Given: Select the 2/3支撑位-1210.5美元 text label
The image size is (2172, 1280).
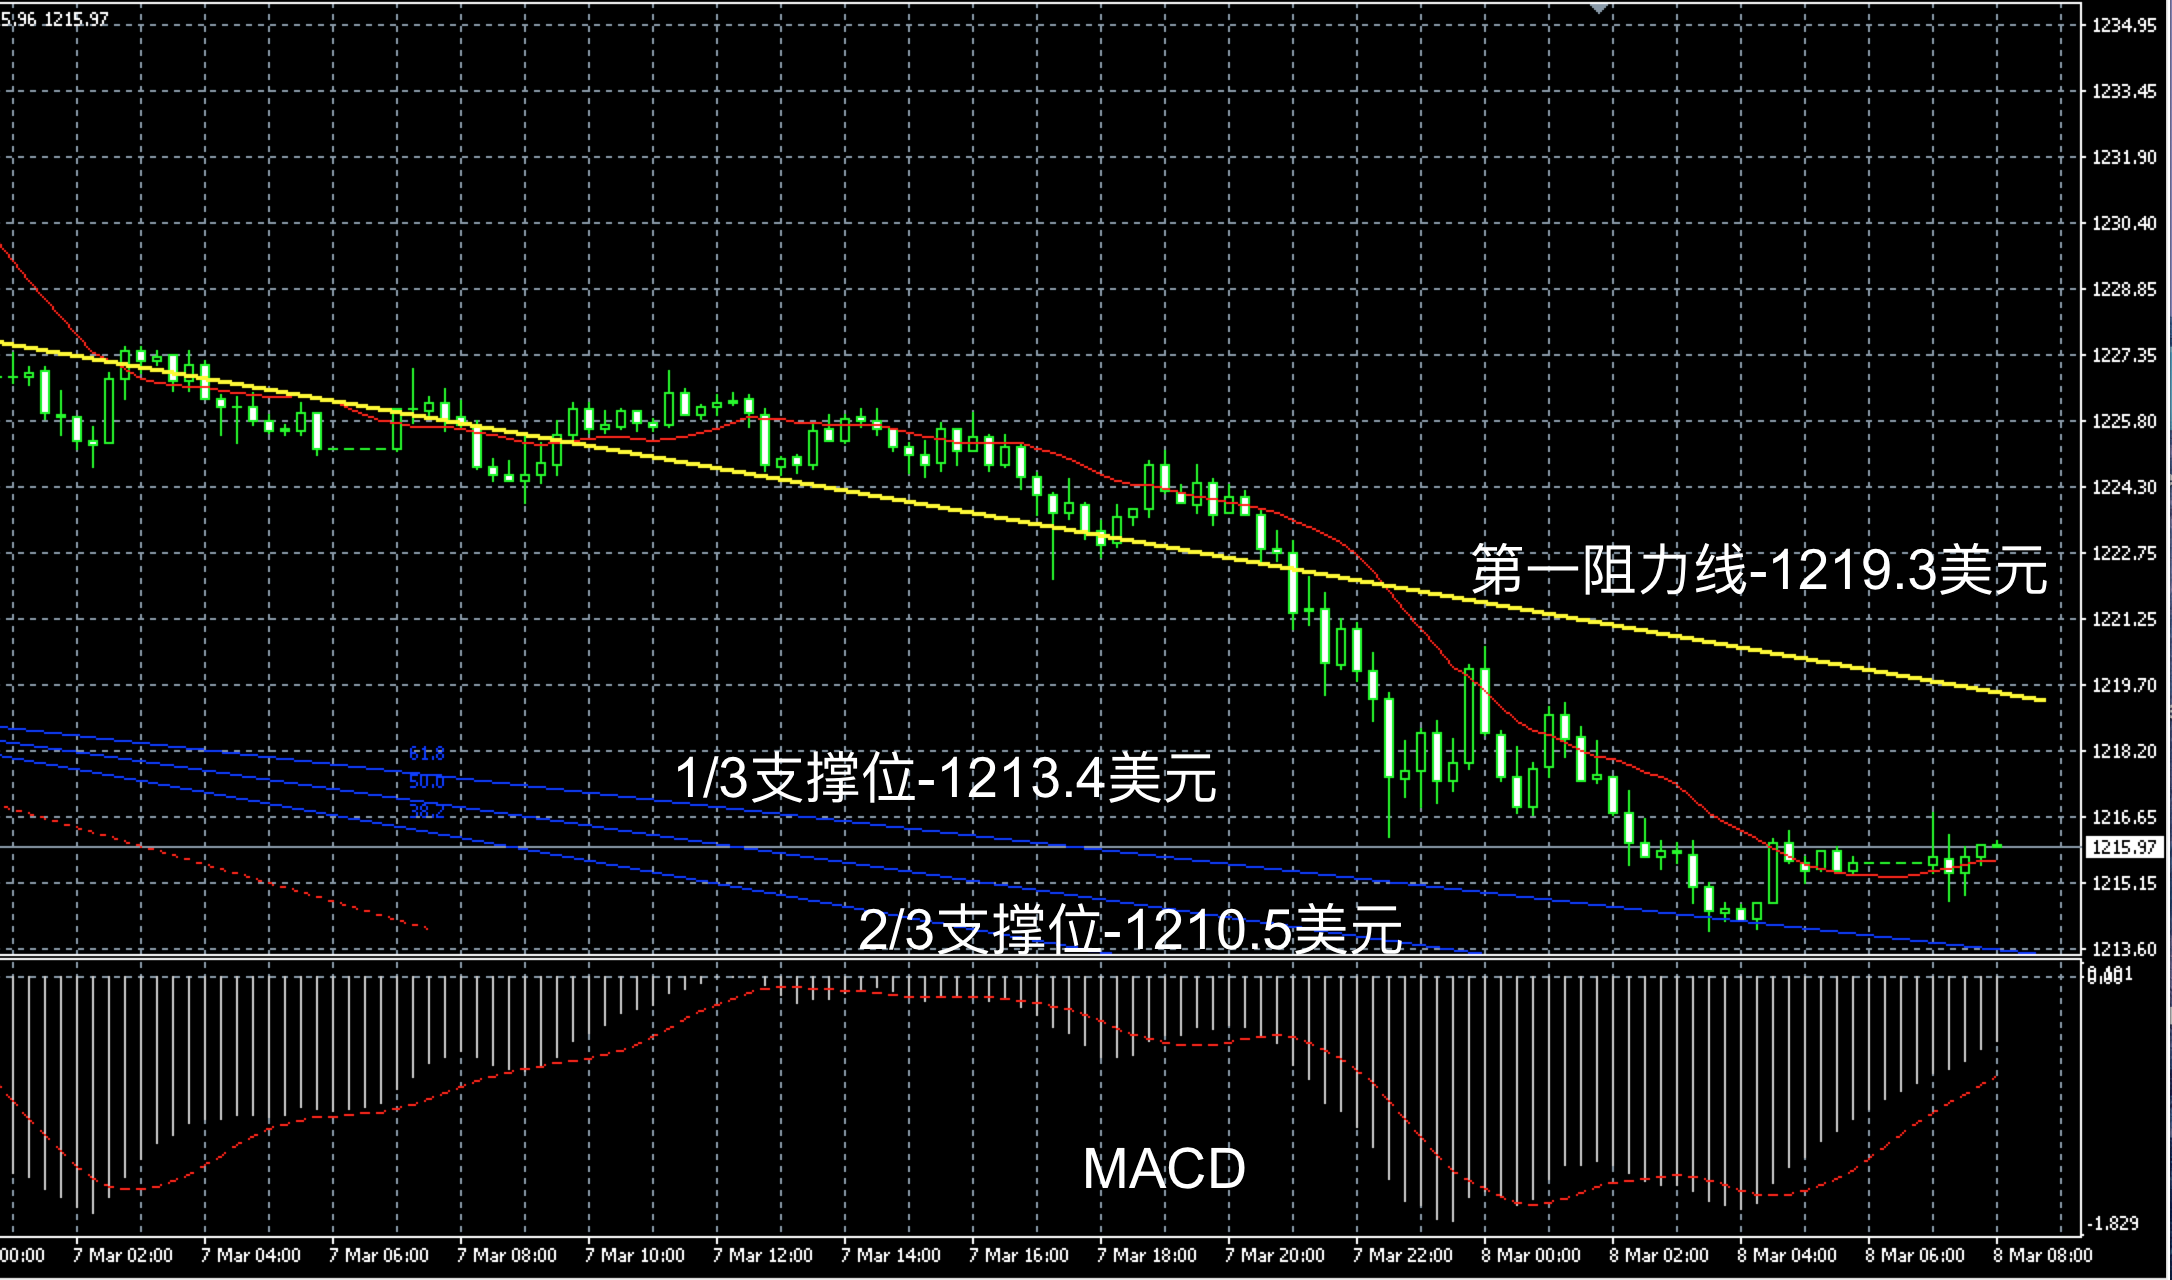Looking at the screenshot, I should 1130,930.
